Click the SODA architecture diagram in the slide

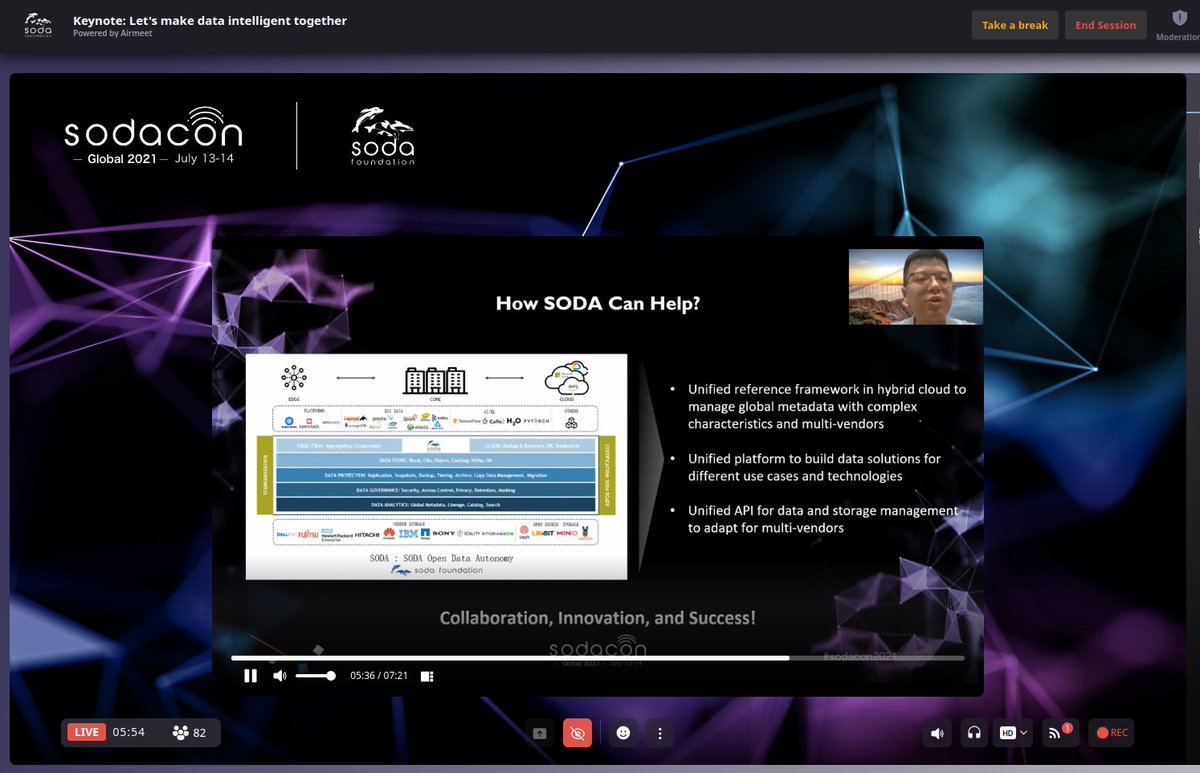pyautogui.click(x=436, y=466)
